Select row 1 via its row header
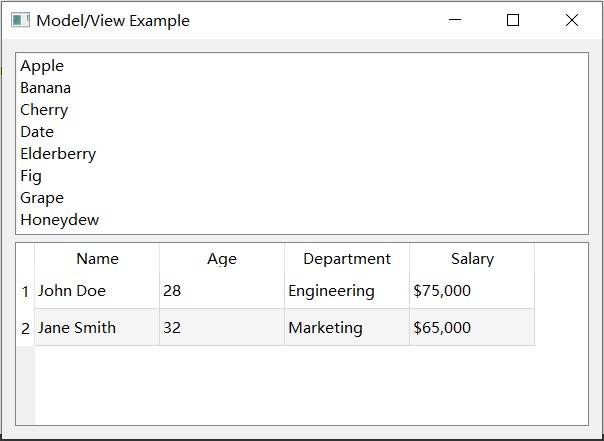The image size is (604, 441). [x=25, y=291]
